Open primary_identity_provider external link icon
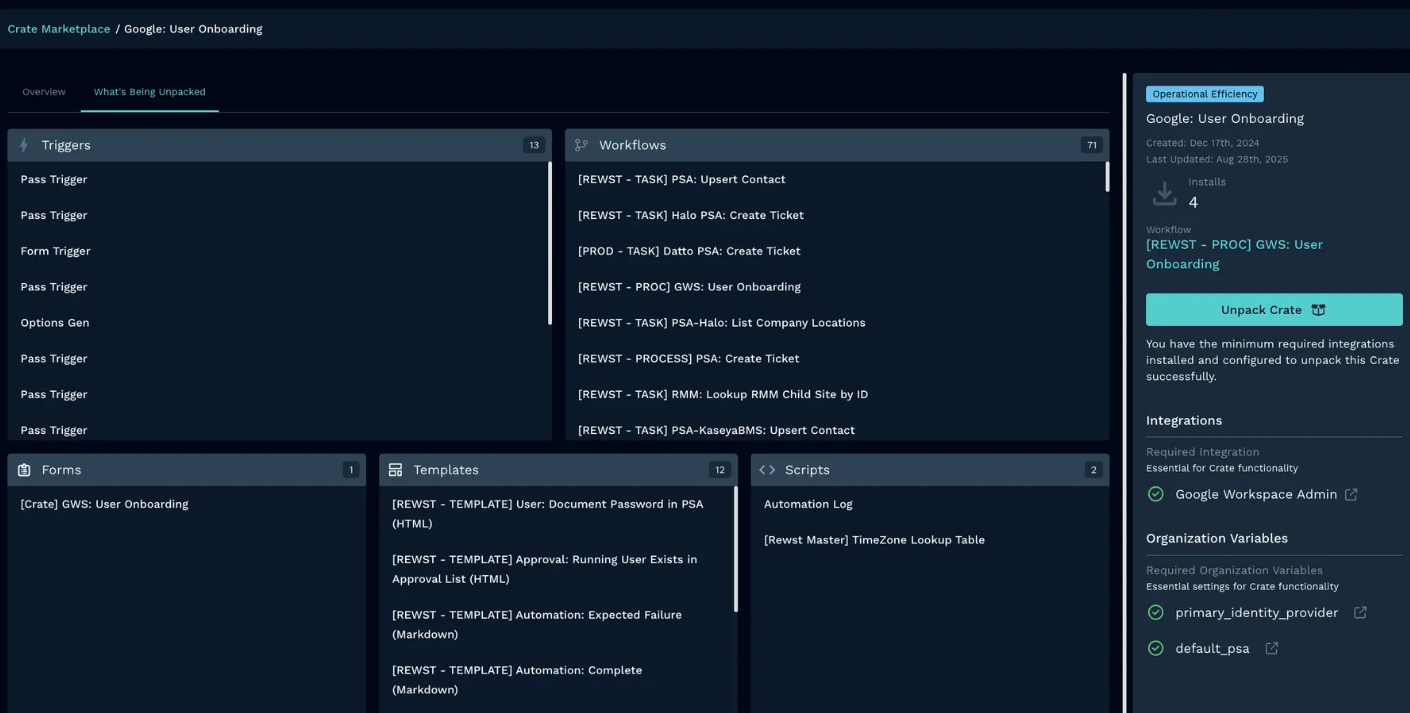The height and width of the screenshot is (713, 1410). 1360,613
